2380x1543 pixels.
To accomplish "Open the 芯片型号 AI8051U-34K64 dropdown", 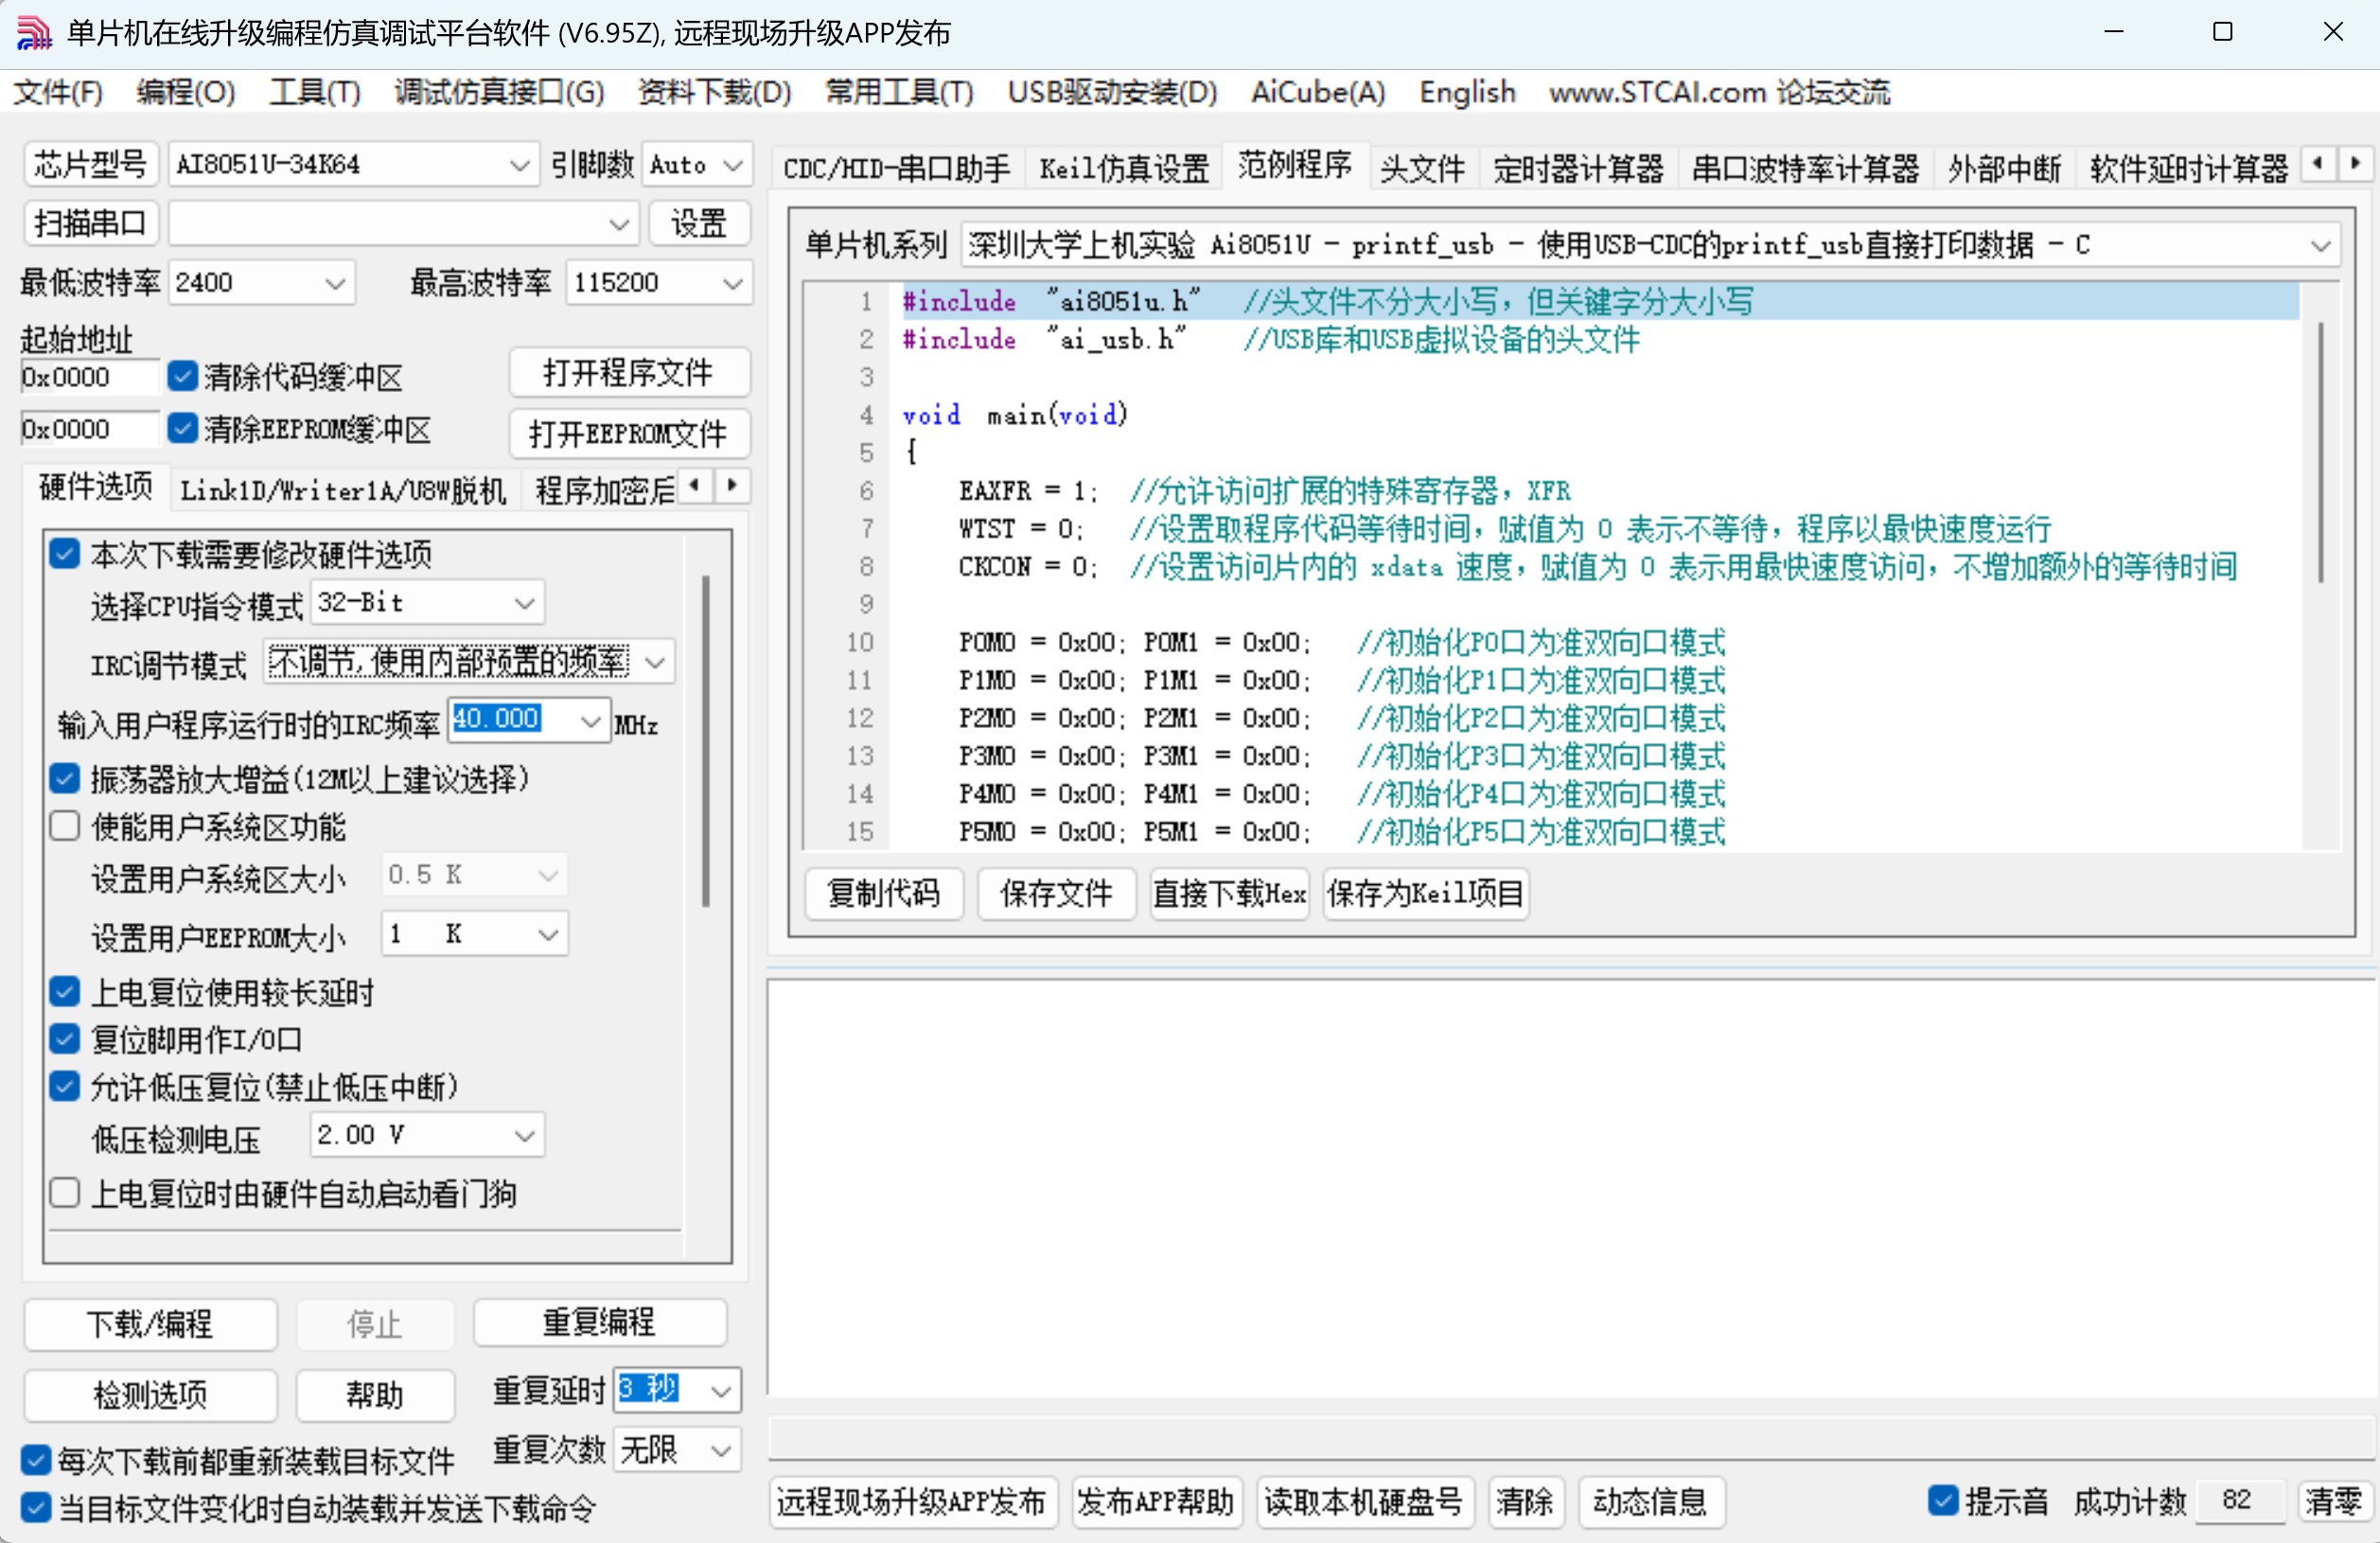I will pos(353,165).
